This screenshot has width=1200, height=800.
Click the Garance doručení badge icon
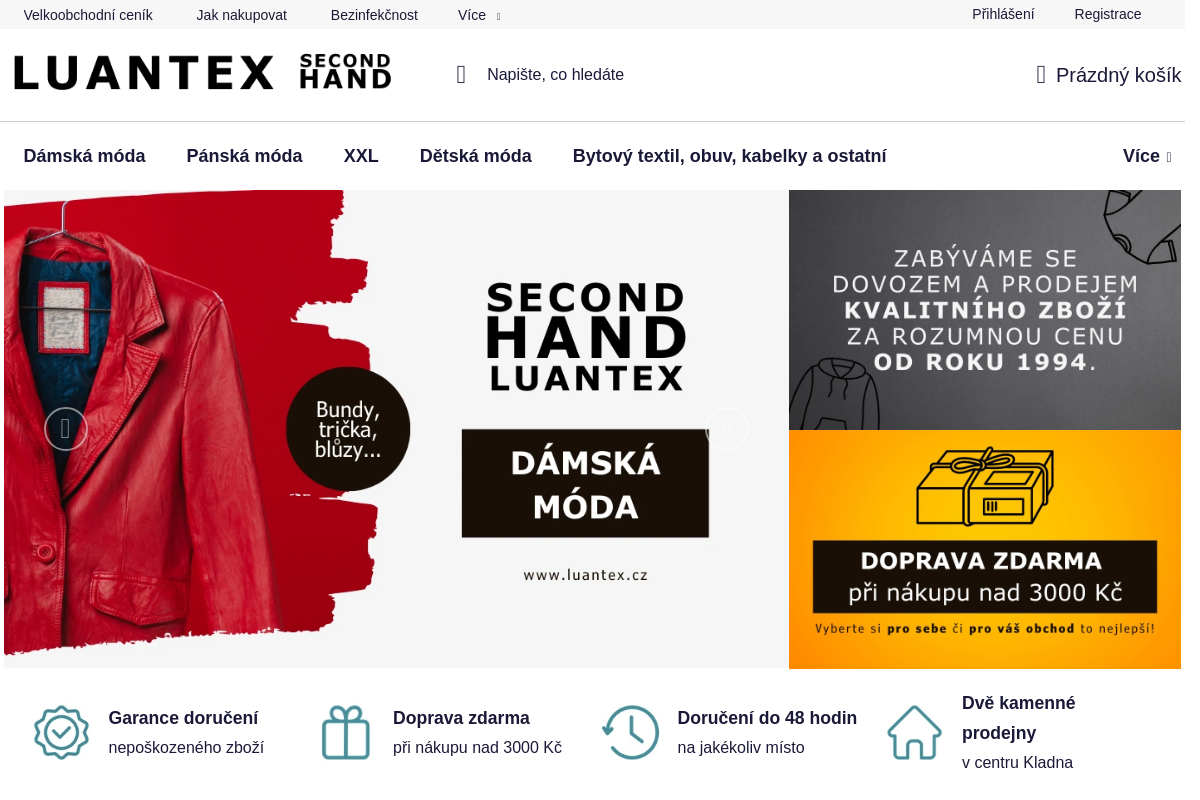coord(62,733)
